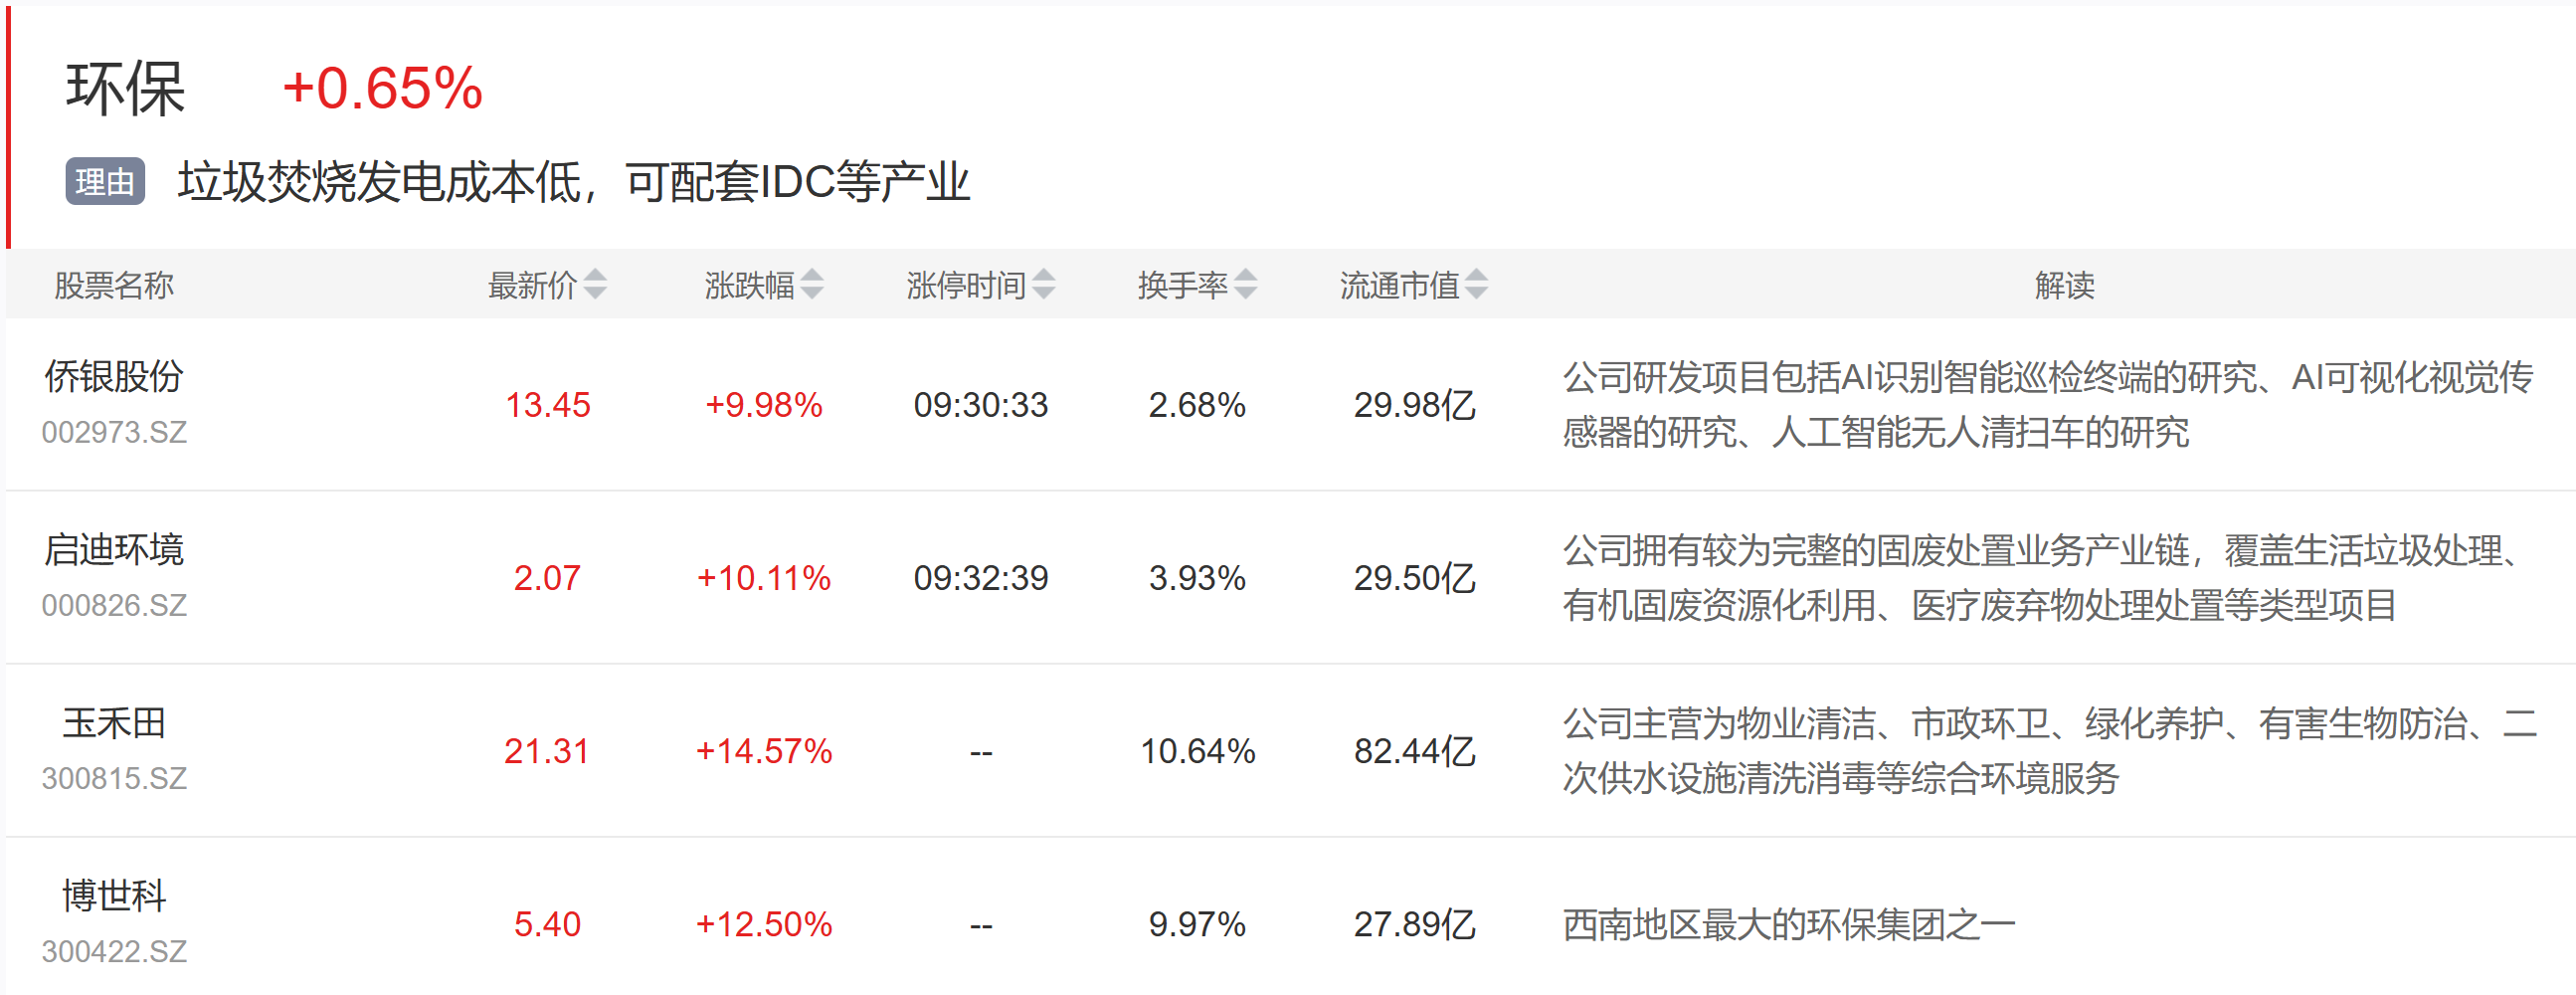Click the 环保 sector title
This screenshot has width=2576, height=995.
point(126,89)
